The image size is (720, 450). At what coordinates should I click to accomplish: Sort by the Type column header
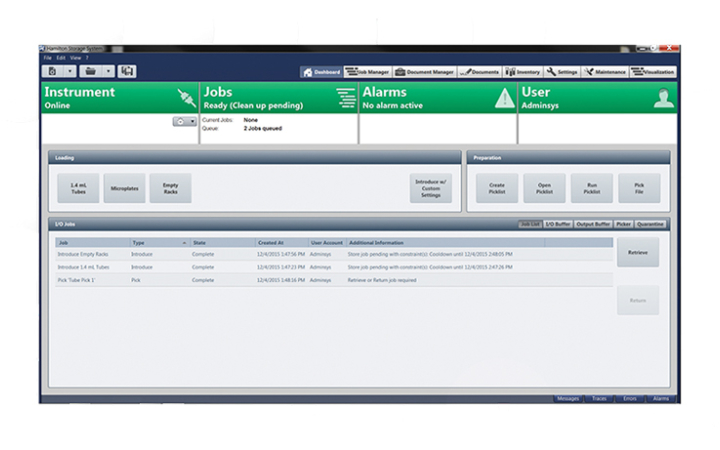click(160, 243)
